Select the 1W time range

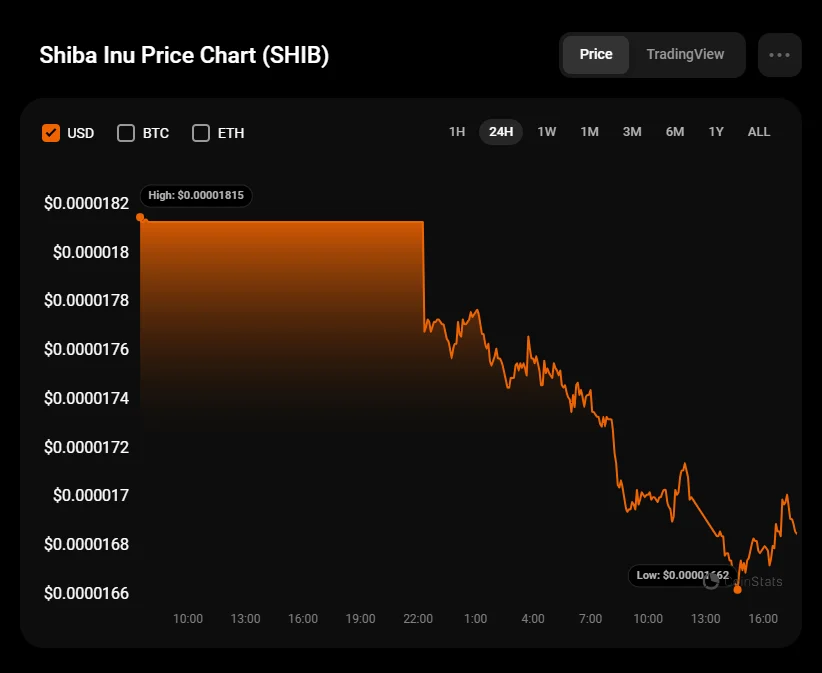(x=547, y=132)
